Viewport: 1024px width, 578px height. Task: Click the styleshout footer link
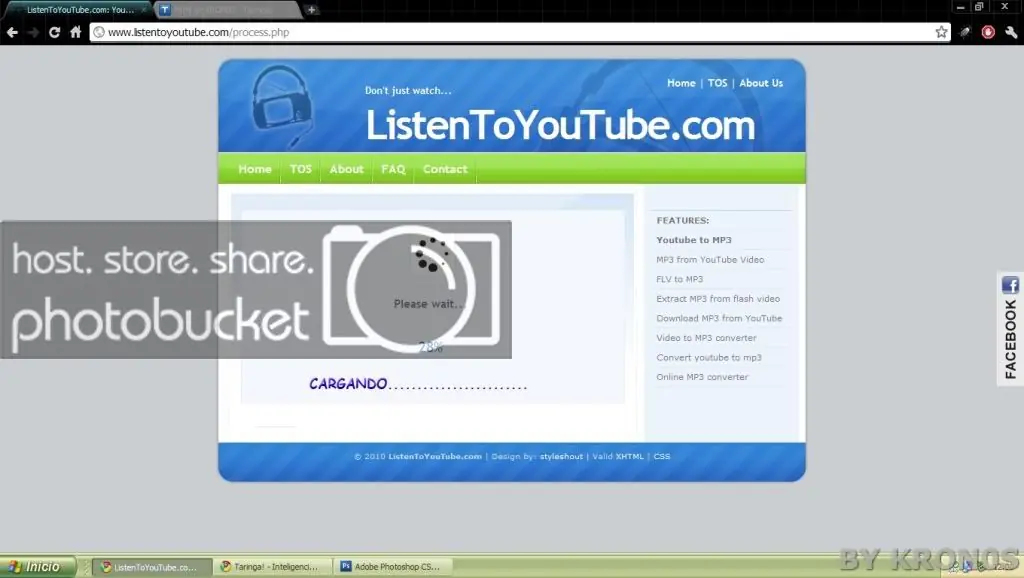[x=561, y=457]
